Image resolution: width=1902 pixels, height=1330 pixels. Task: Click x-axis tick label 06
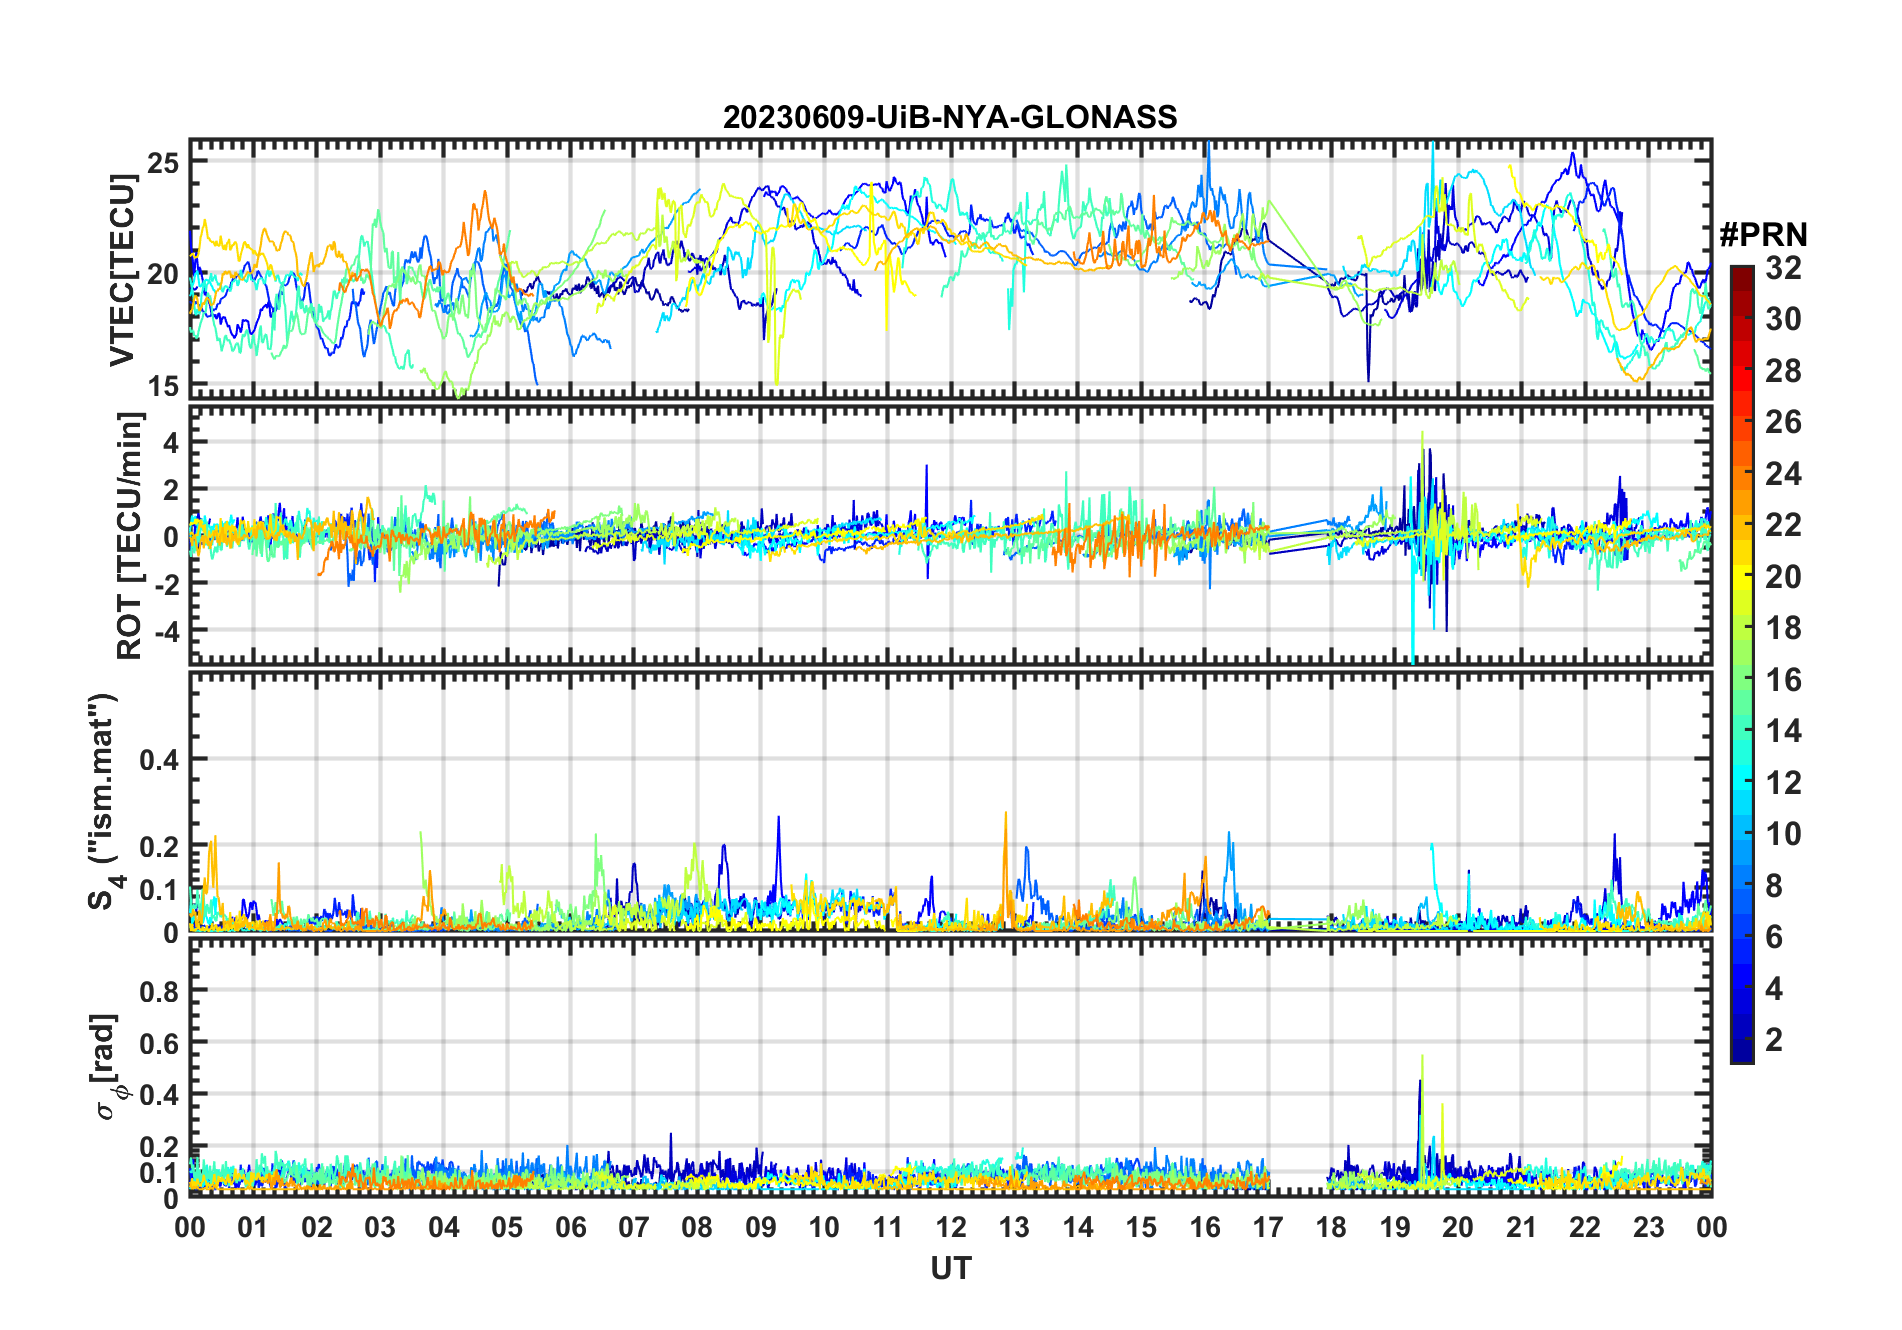coord(571,1227)
